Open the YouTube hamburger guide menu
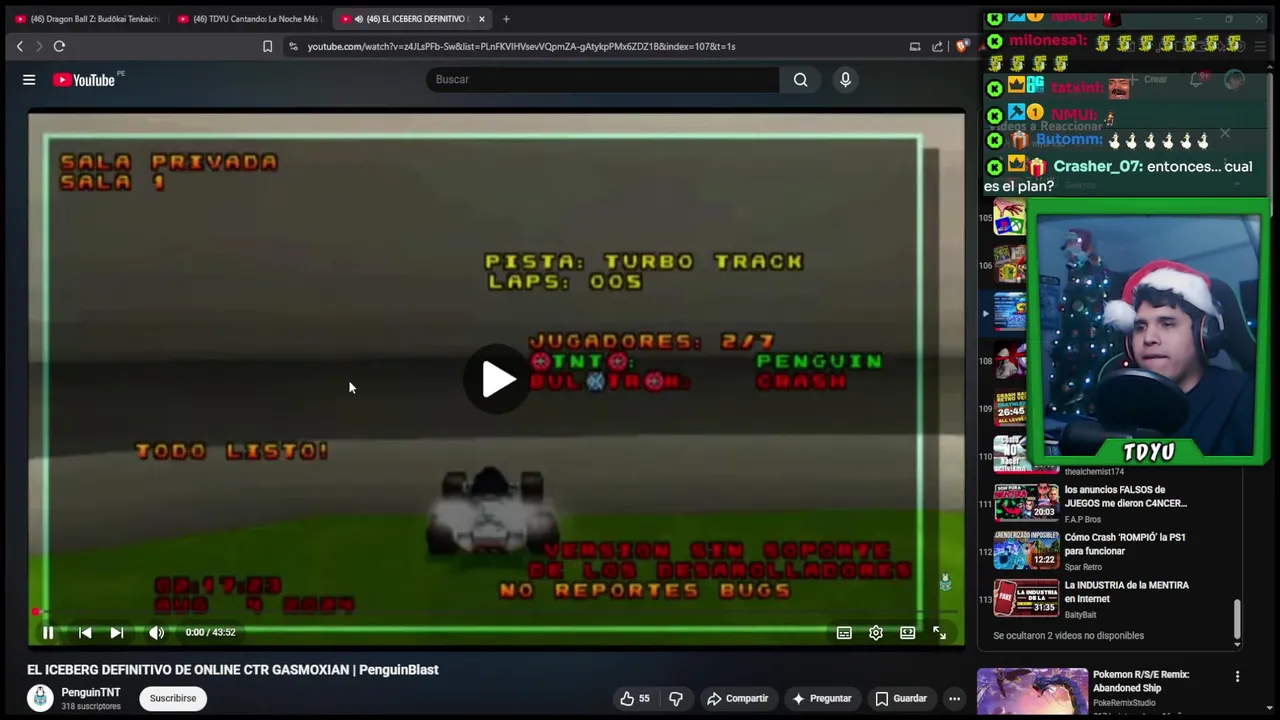This screenshot has height=720, width=1280. pos(29,80)
